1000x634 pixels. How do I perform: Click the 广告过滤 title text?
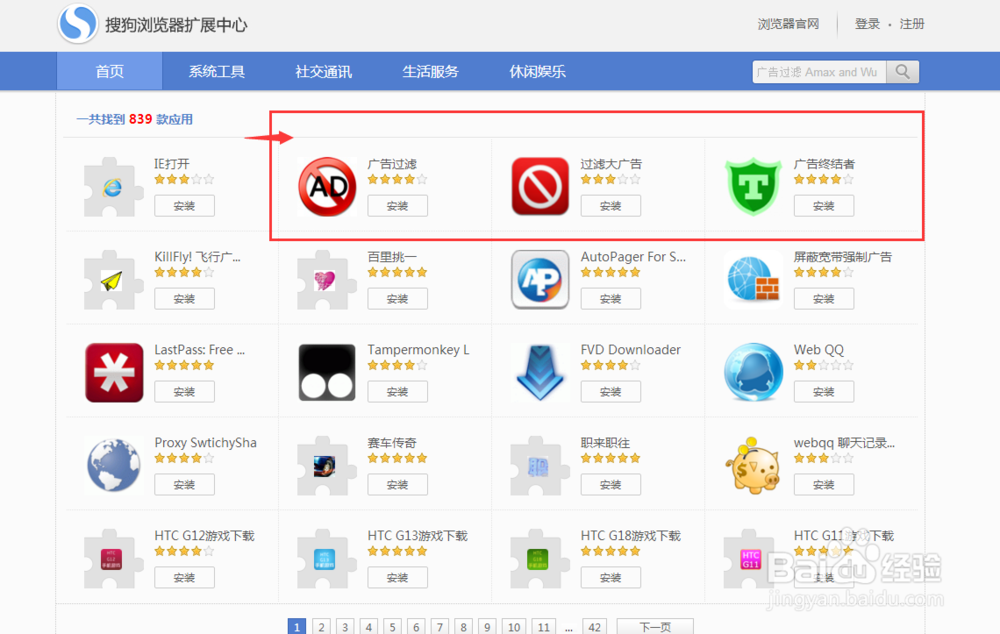[x=392, y=164]
